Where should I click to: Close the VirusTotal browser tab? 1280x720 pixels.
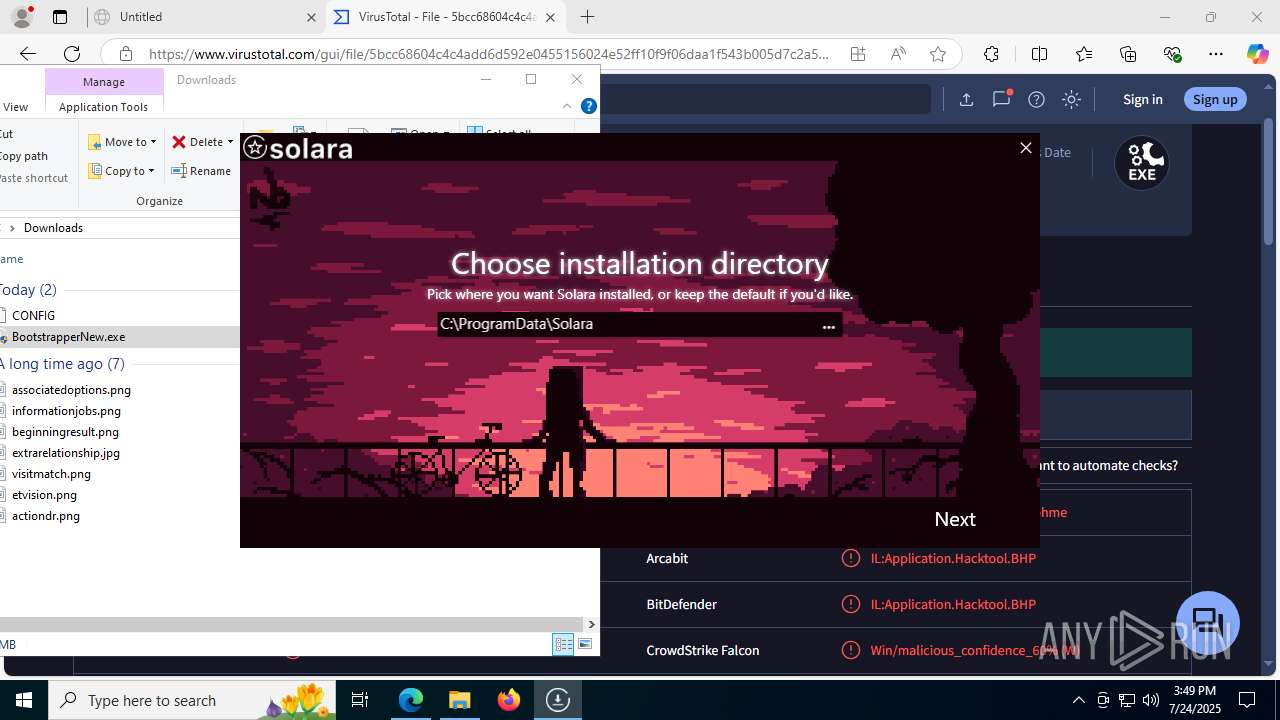click(x=550, y=17)
